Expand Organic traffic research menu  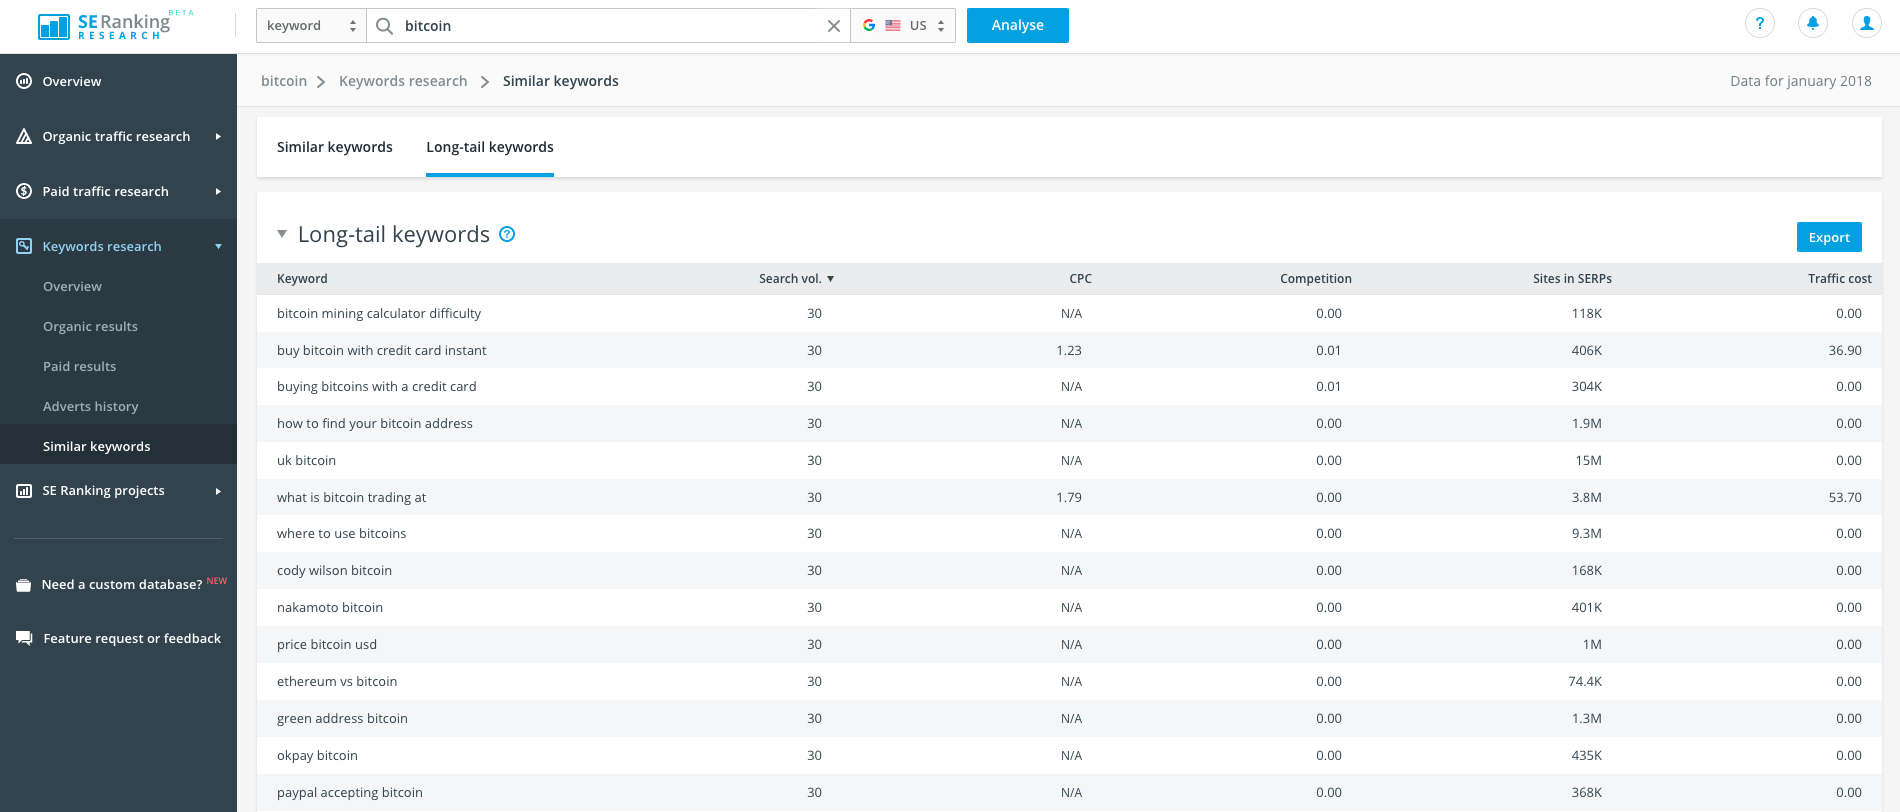pyautogui.click(x=117, y=136)
